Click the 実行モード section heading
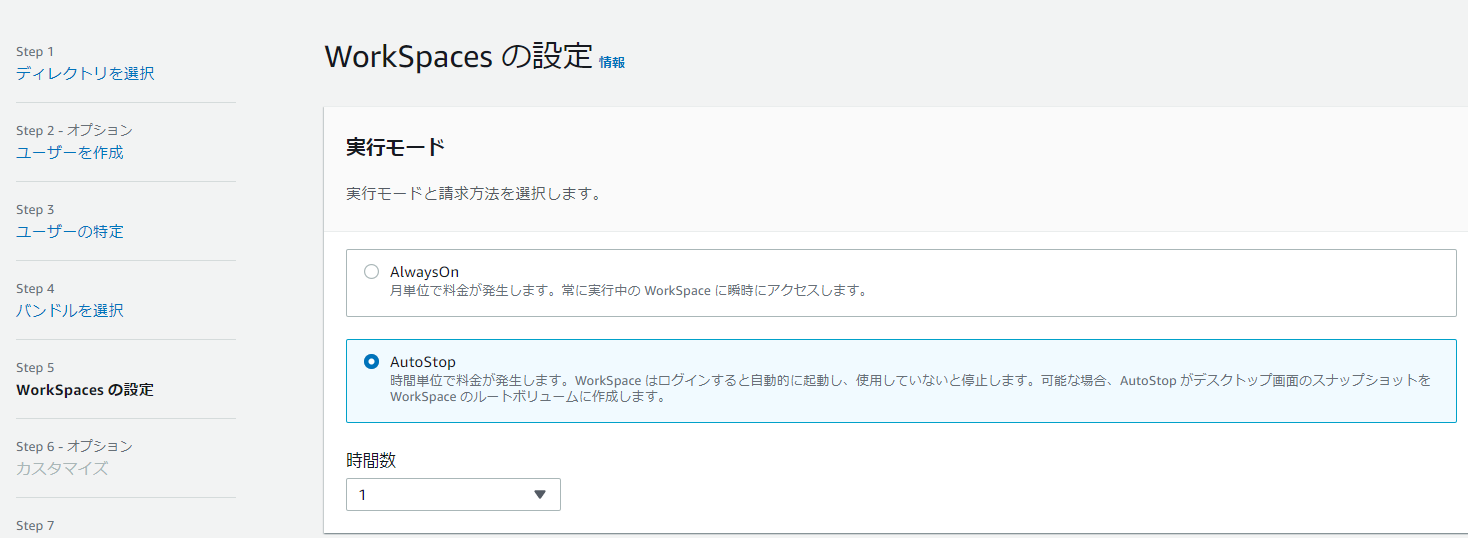Viewport: 1468px width, 538px height. (x=395, y=148)
